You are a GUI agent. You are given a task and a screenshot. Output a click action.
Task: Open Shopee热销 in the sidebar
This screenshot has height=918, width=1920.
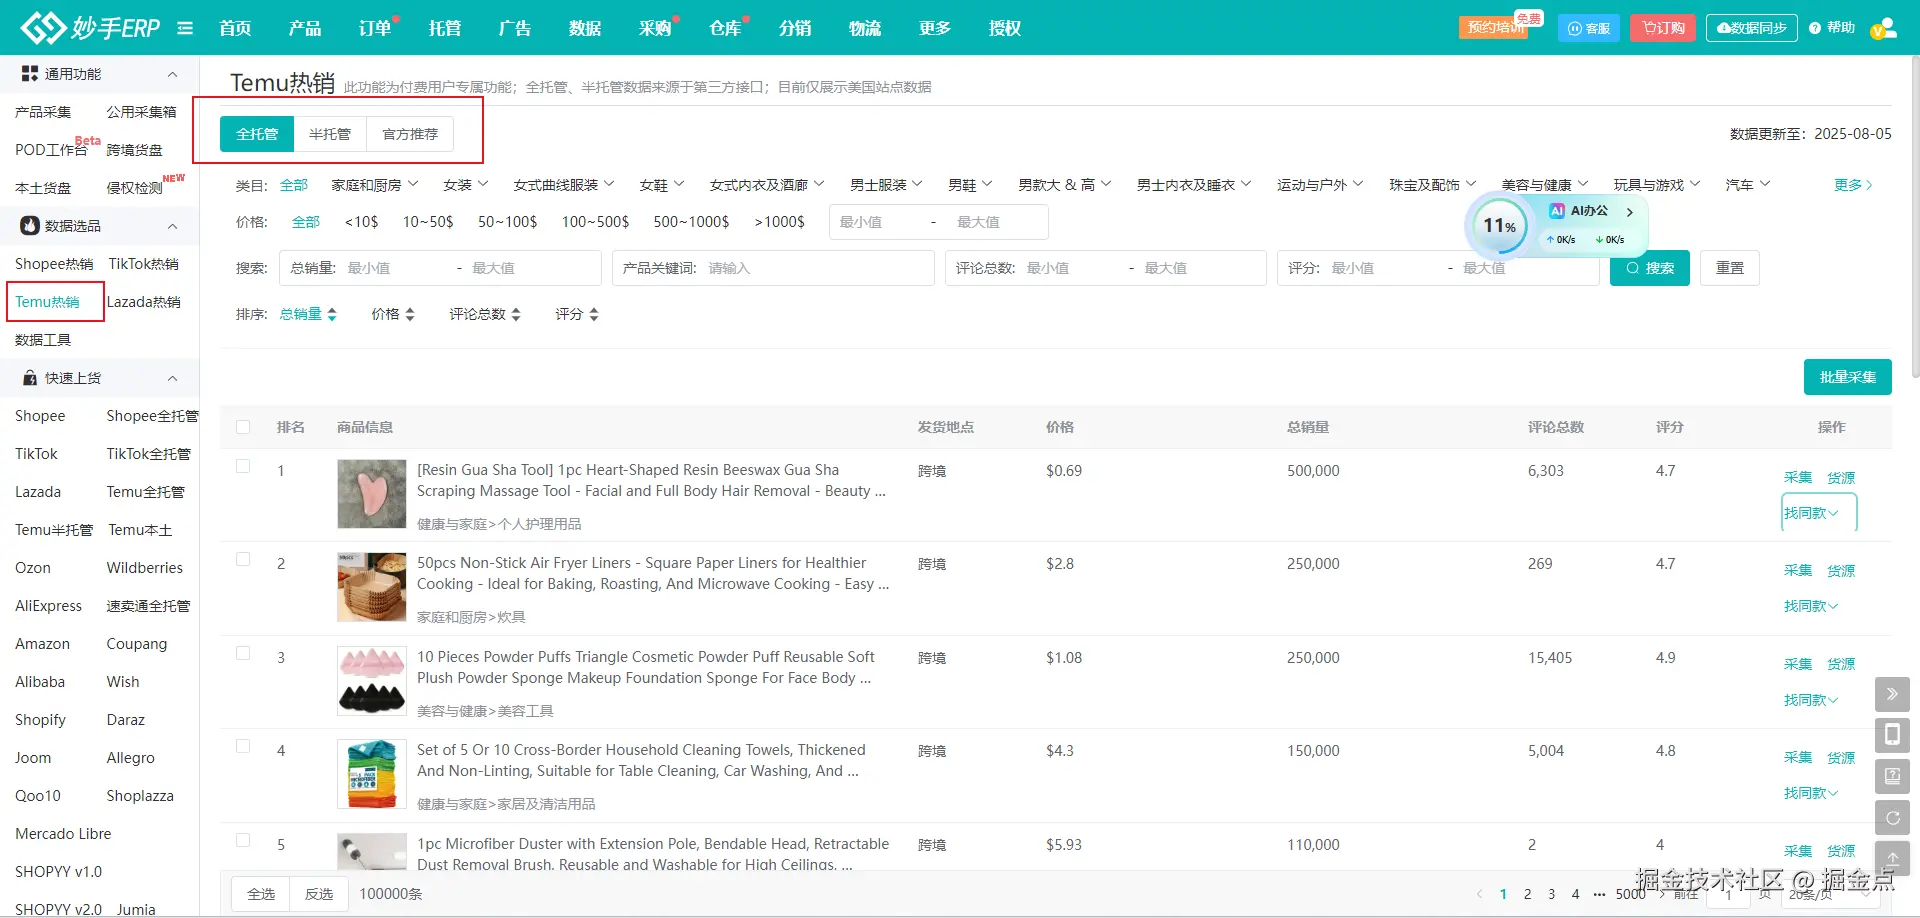(54, 264)
